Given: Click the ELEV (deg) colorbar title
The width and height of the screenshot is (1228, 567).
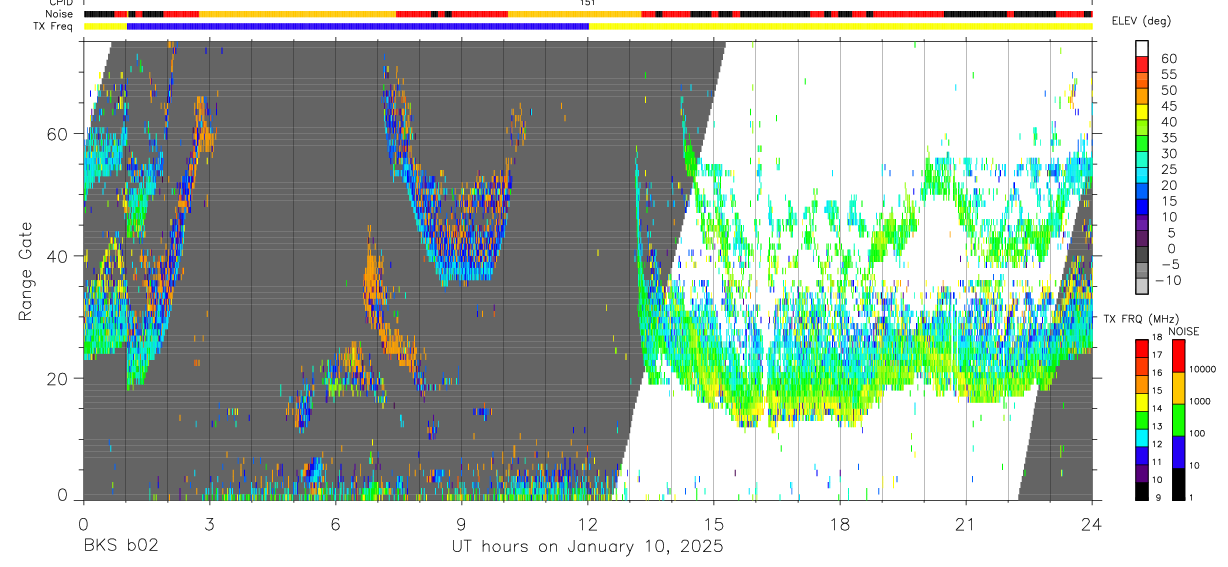Looking at the screenshot, I should tap(1141, 21).
